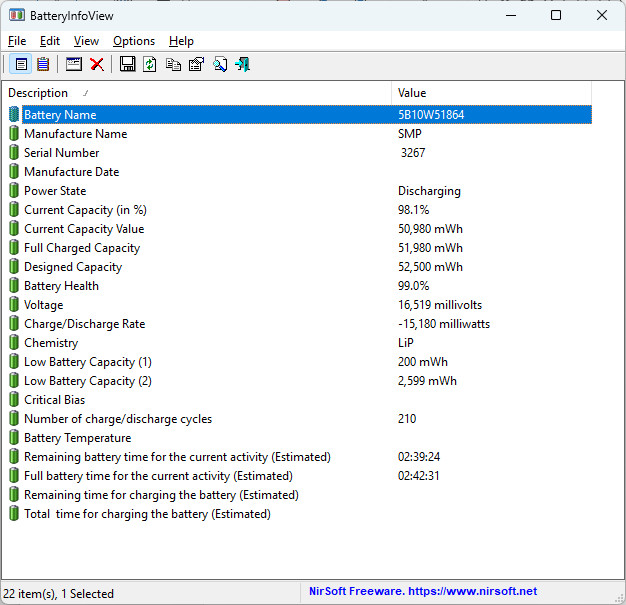The image size is (626, 605).
Task: Open the Help menu
Action: pos(181,41)
